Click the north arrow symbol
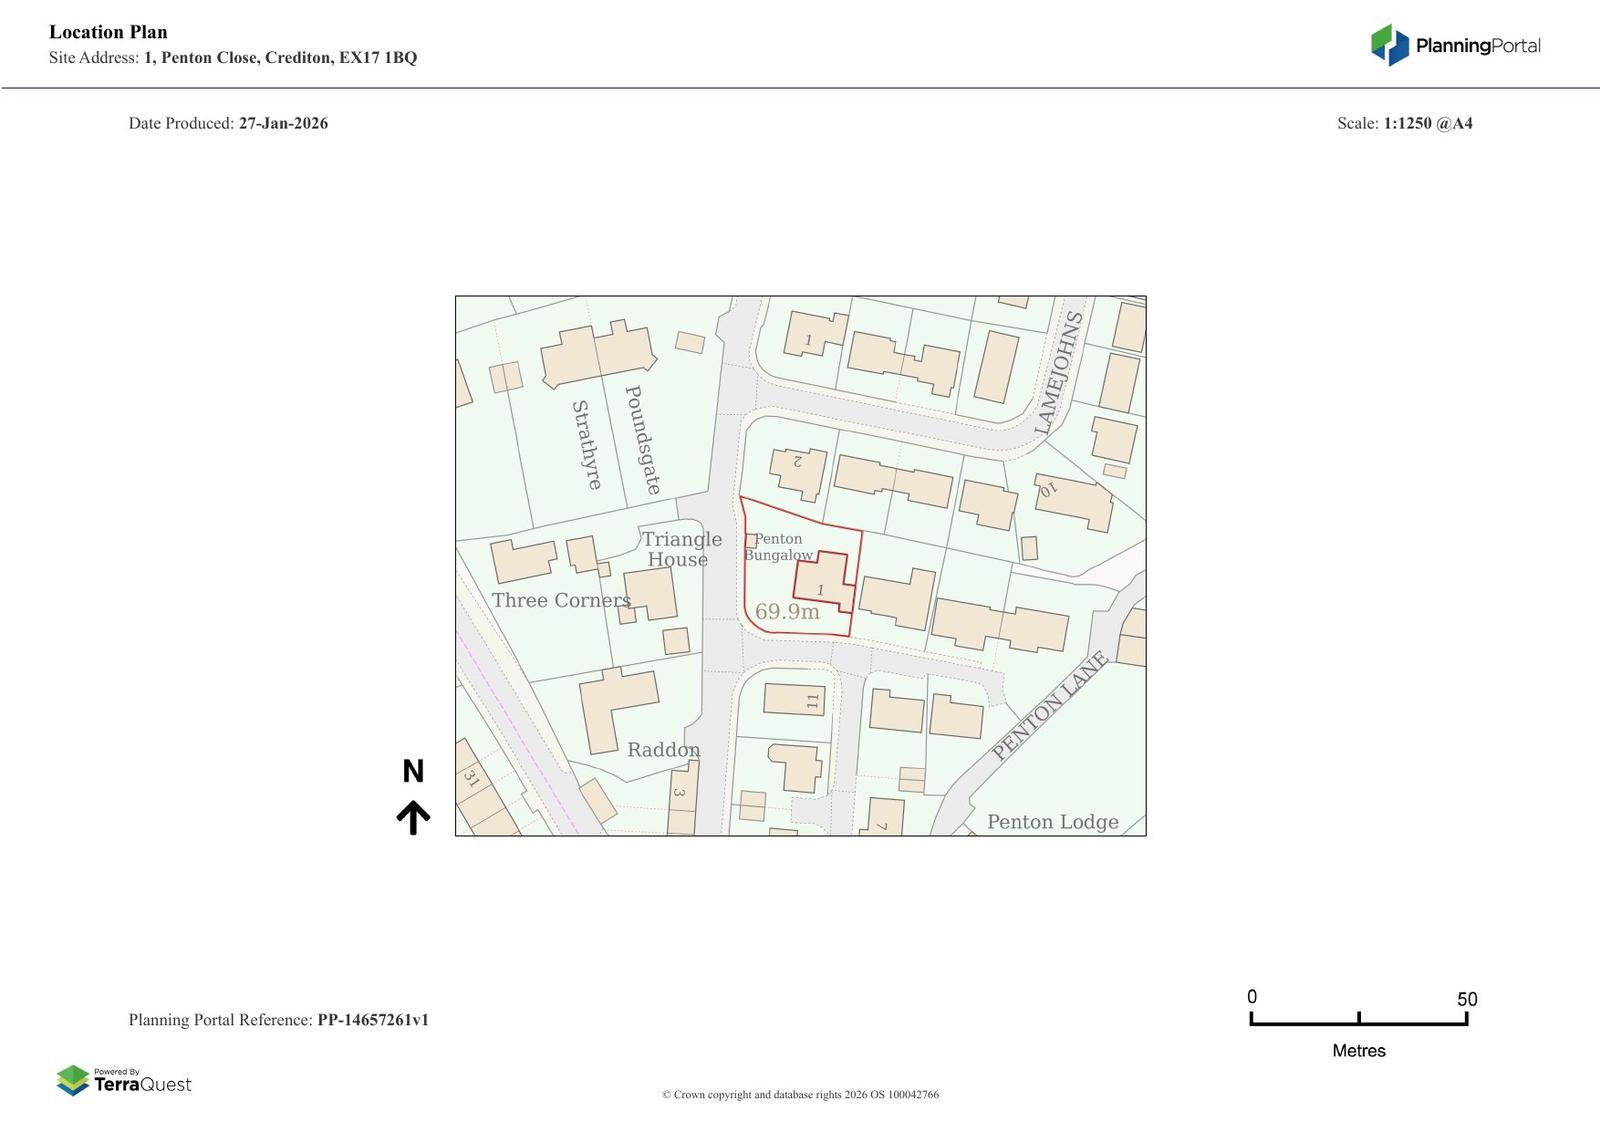 pos(413,817)
